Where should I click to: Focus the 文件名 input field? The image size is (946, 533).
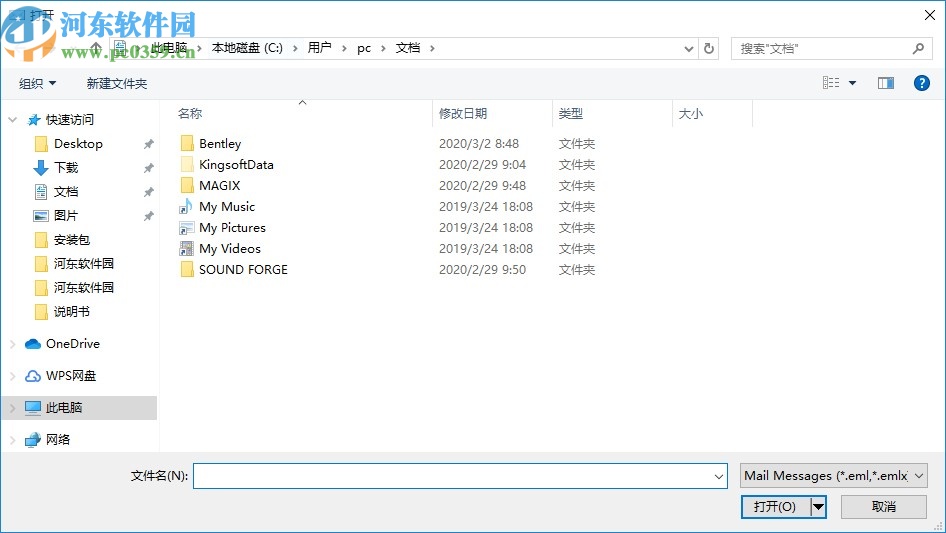[x=454, y=476]
